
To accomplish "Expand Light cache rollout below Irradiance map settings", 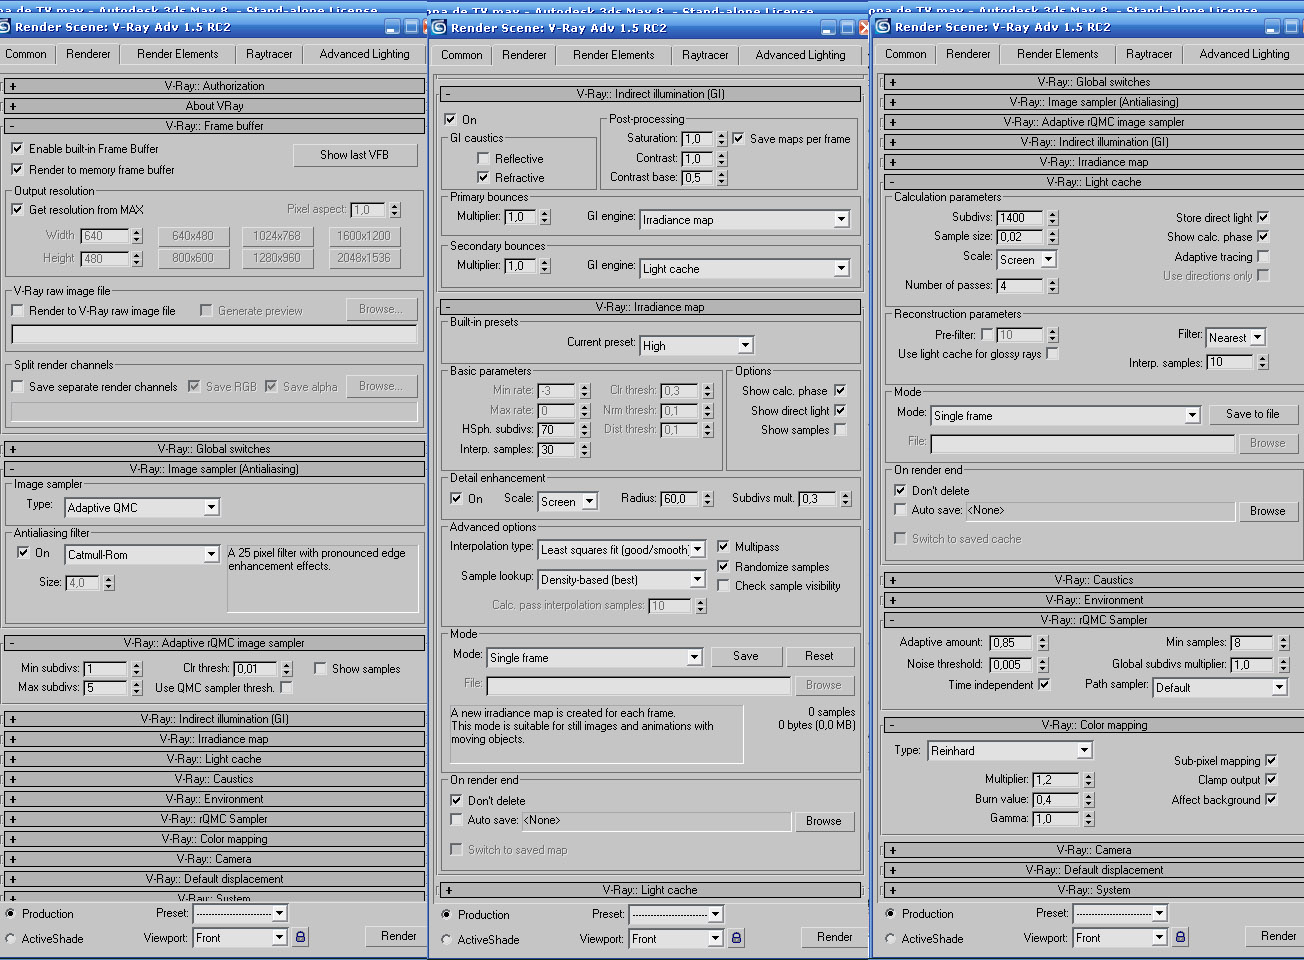I will [x=650, y=890].
